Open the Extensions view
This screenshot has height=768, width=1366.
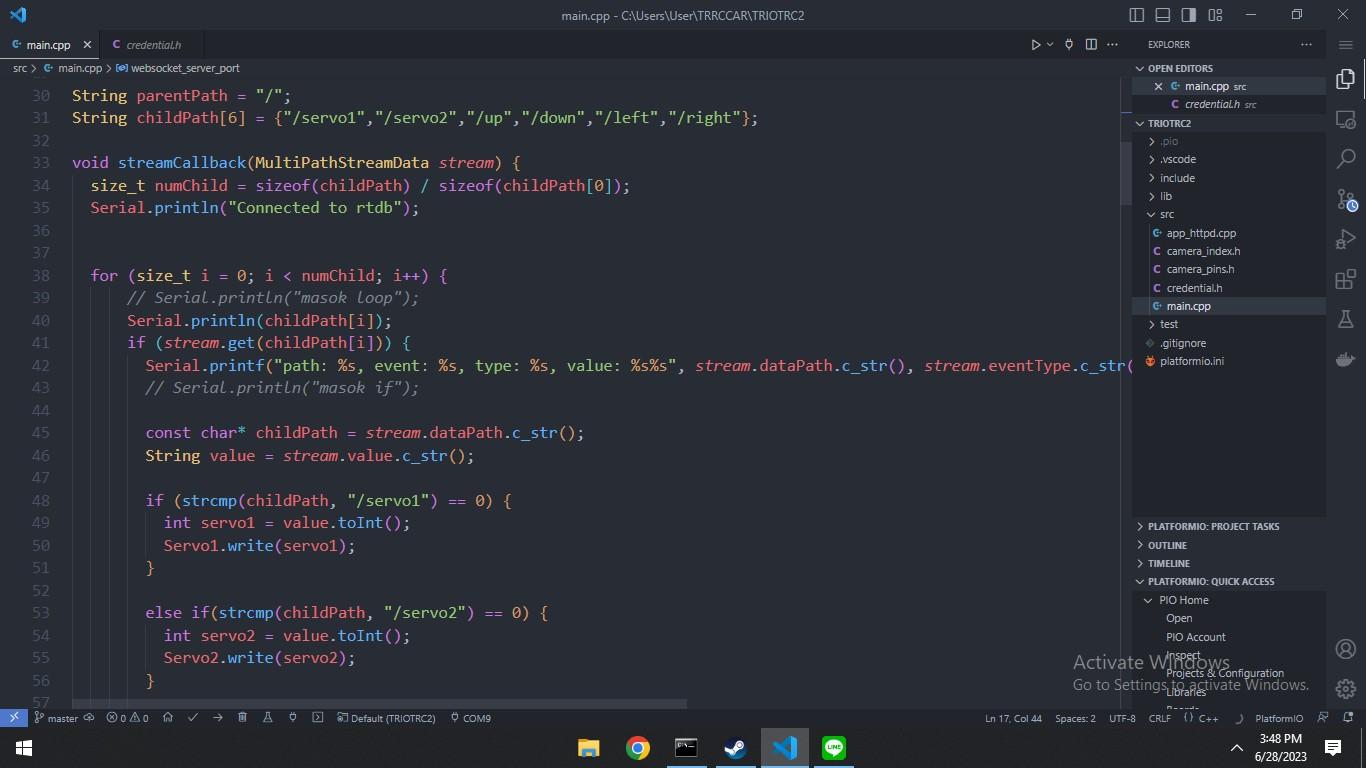tap(1346, 279)
